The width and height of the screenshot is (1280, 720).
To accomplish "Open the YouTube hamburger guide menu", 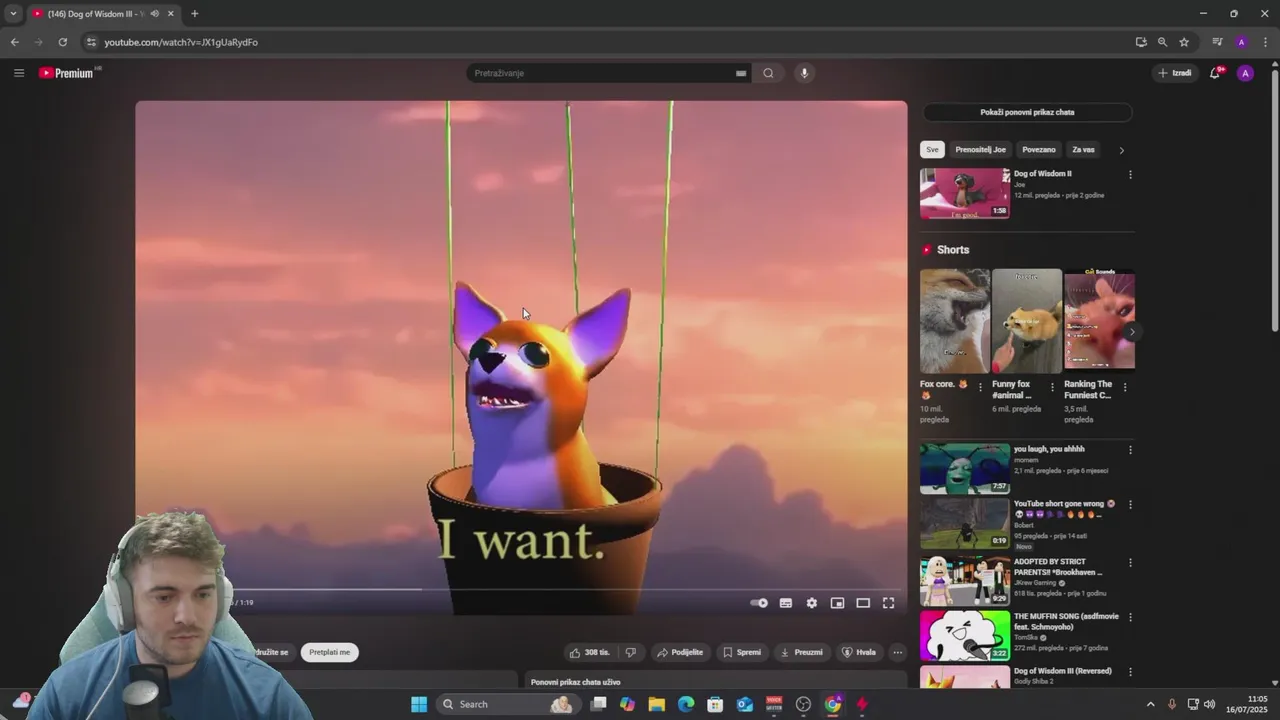I will (x=18, y=73).
